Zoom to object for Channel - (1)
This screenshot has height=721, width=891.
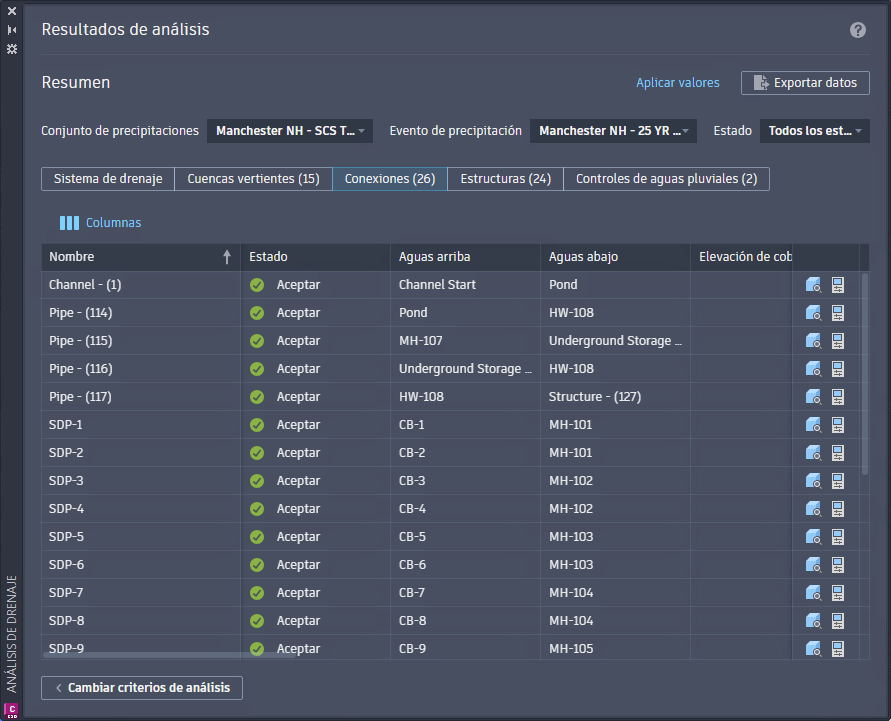tap(813, 285)
